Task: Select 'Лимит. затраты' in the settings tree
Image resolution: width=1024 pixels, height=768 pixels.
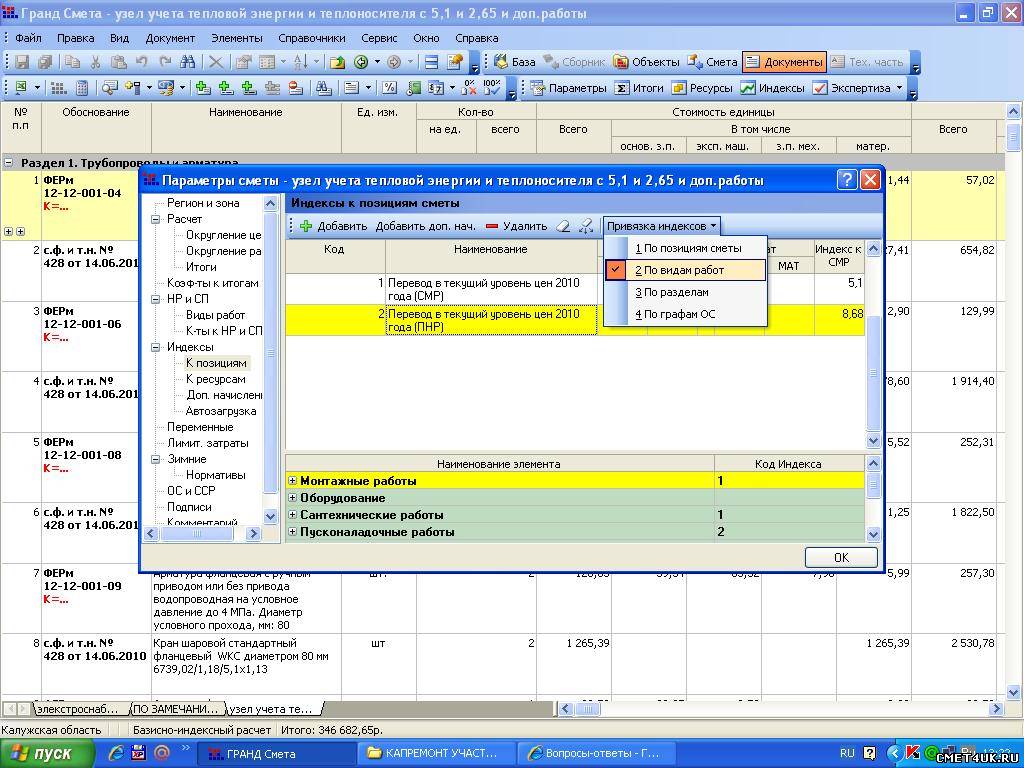Action: tap(207, 443)
